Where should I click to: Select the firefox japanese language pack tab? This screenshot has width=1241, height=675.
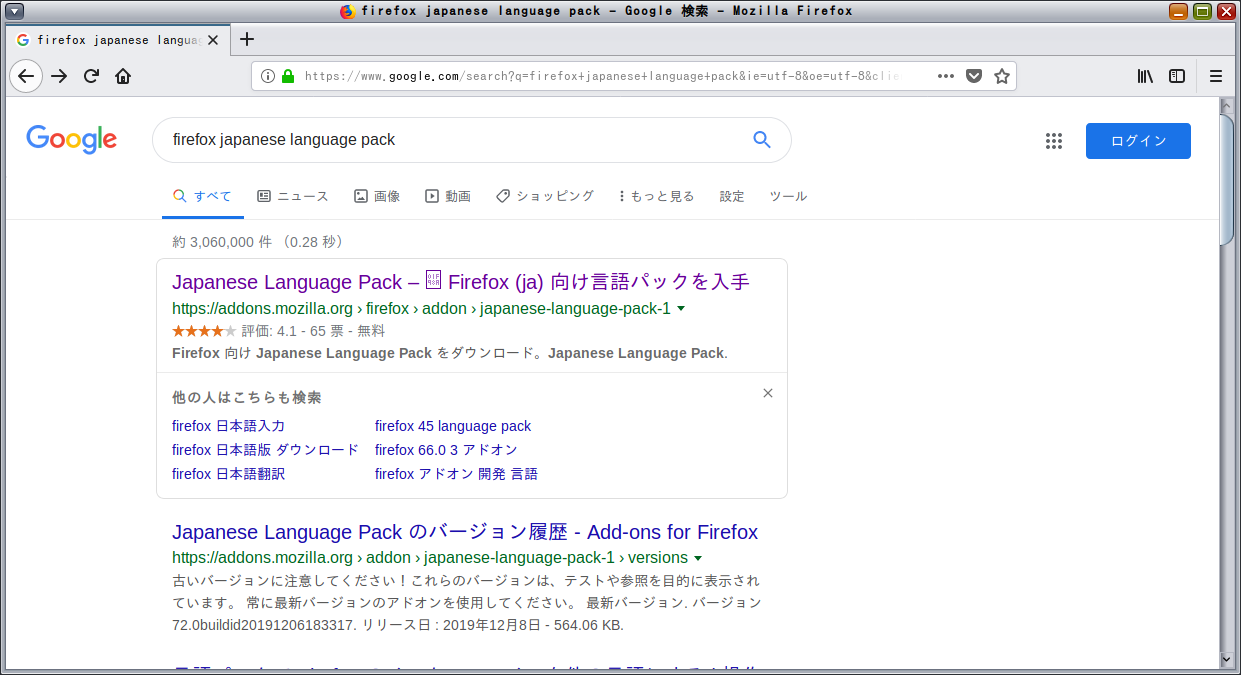coord(118,40)
